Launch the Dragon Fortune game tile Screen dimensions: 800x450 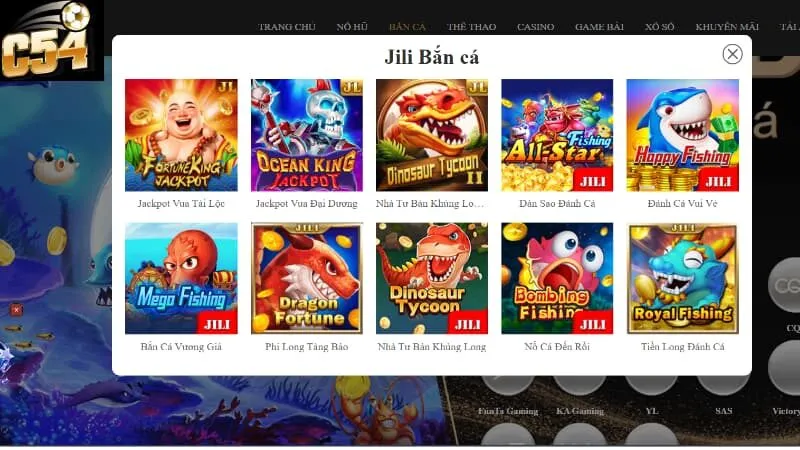point(307,279)
